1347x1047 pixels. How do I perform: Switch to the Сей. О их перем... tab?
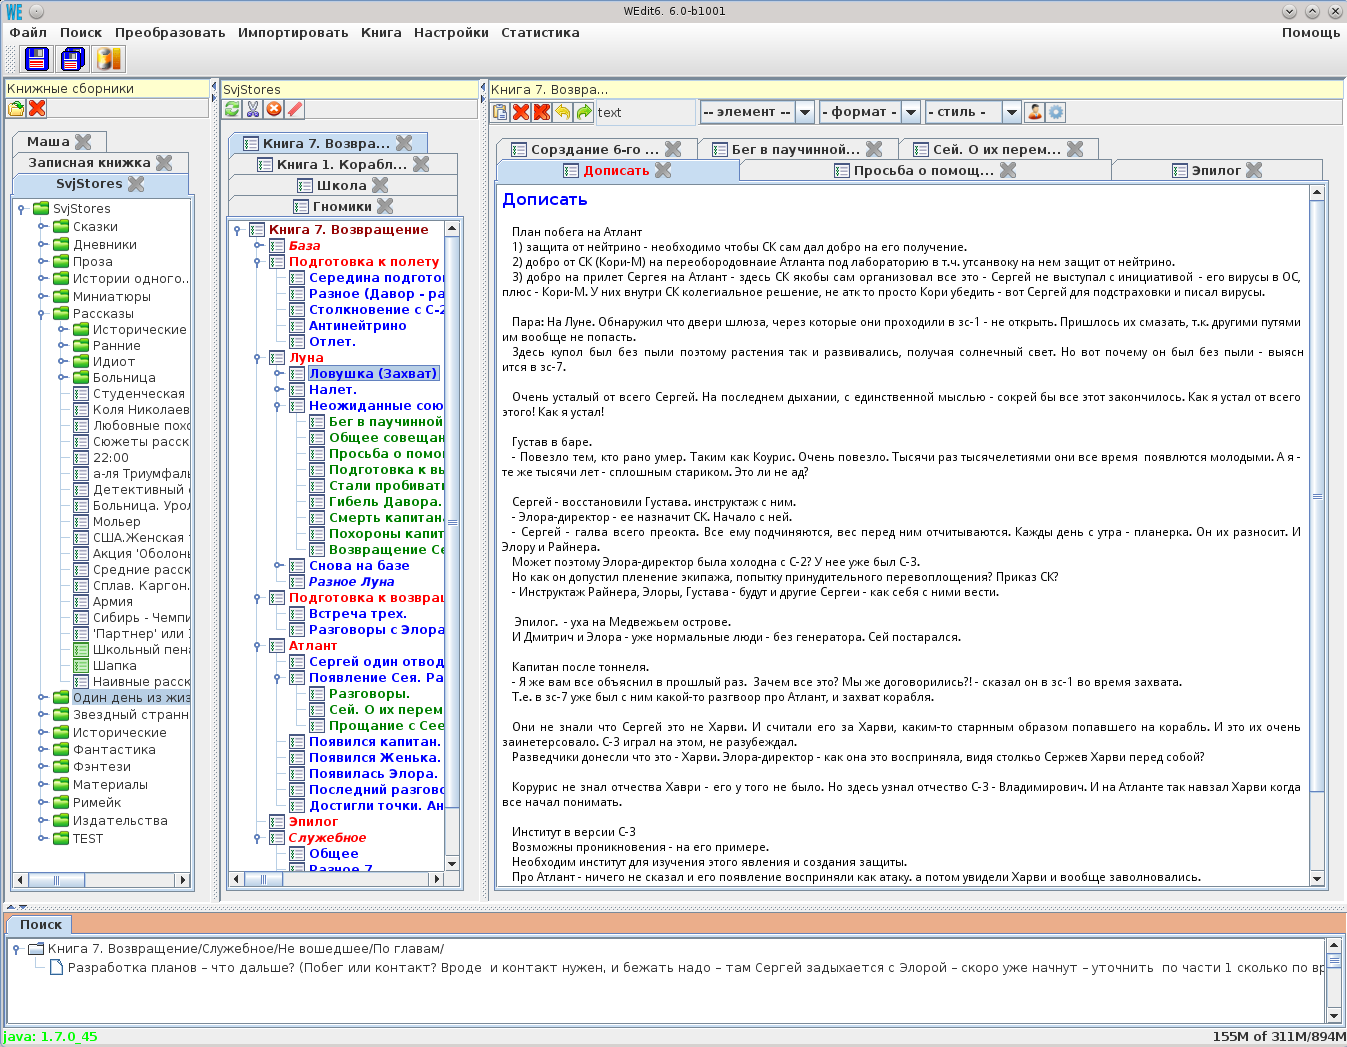point(997,149)
